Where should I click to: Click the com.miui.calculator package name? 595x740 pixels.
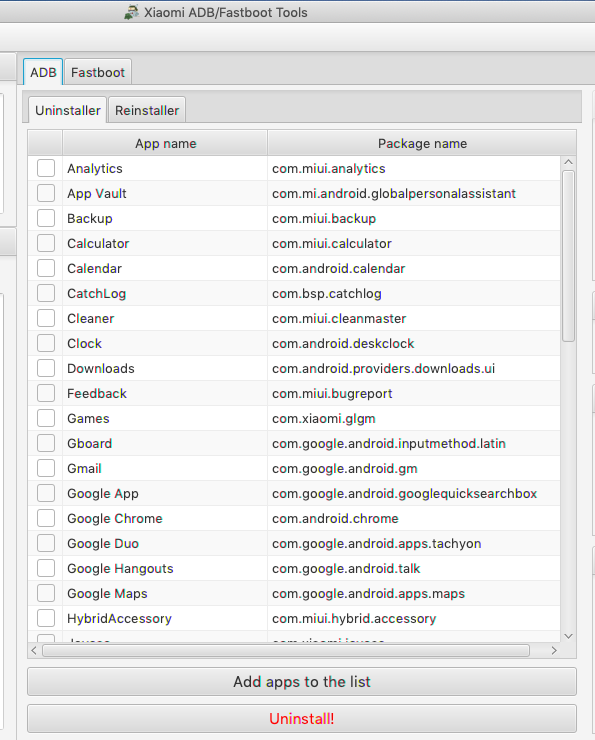(332, 244)
